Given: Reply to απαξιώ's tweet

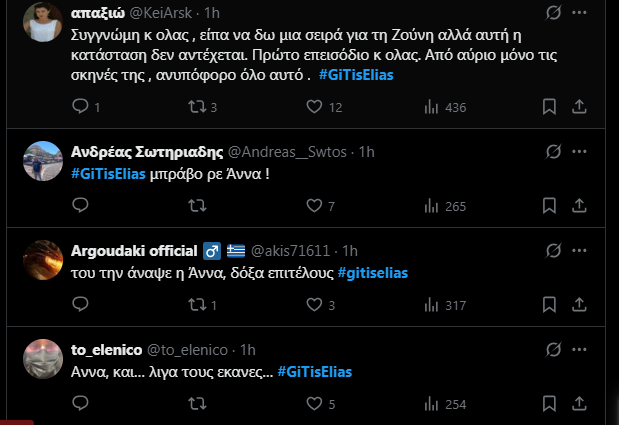Looking at the screenshot, I should pos(82,107).
